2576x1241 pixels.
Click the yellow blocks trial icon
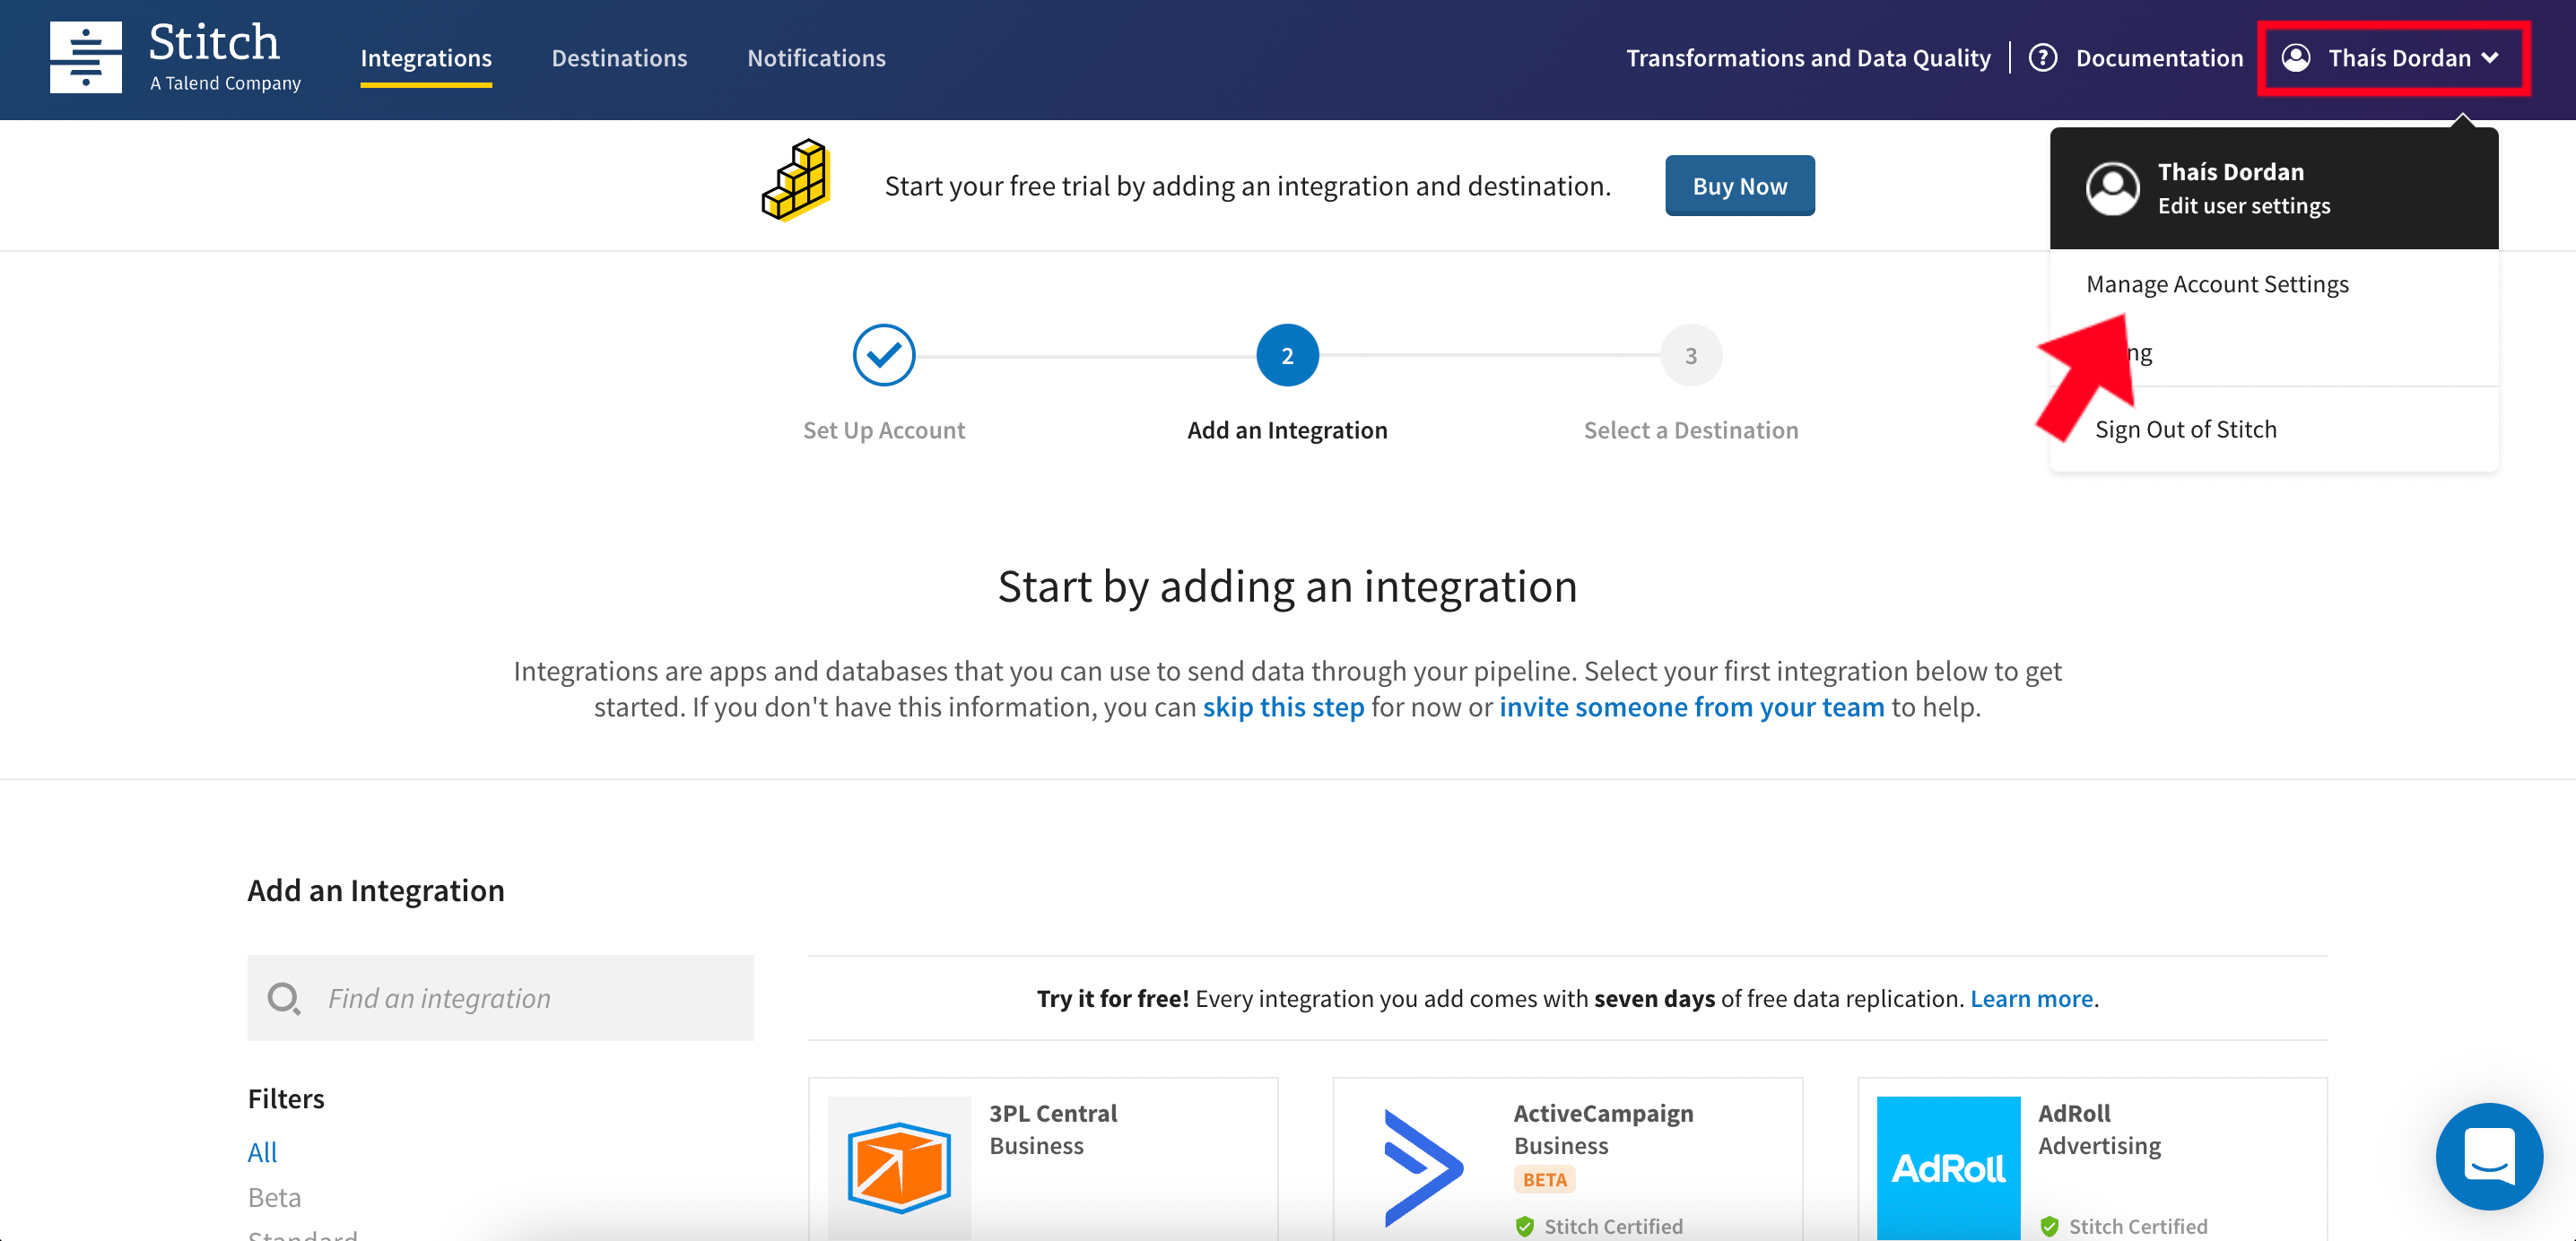pyautogui.click(x=796, y=181)
